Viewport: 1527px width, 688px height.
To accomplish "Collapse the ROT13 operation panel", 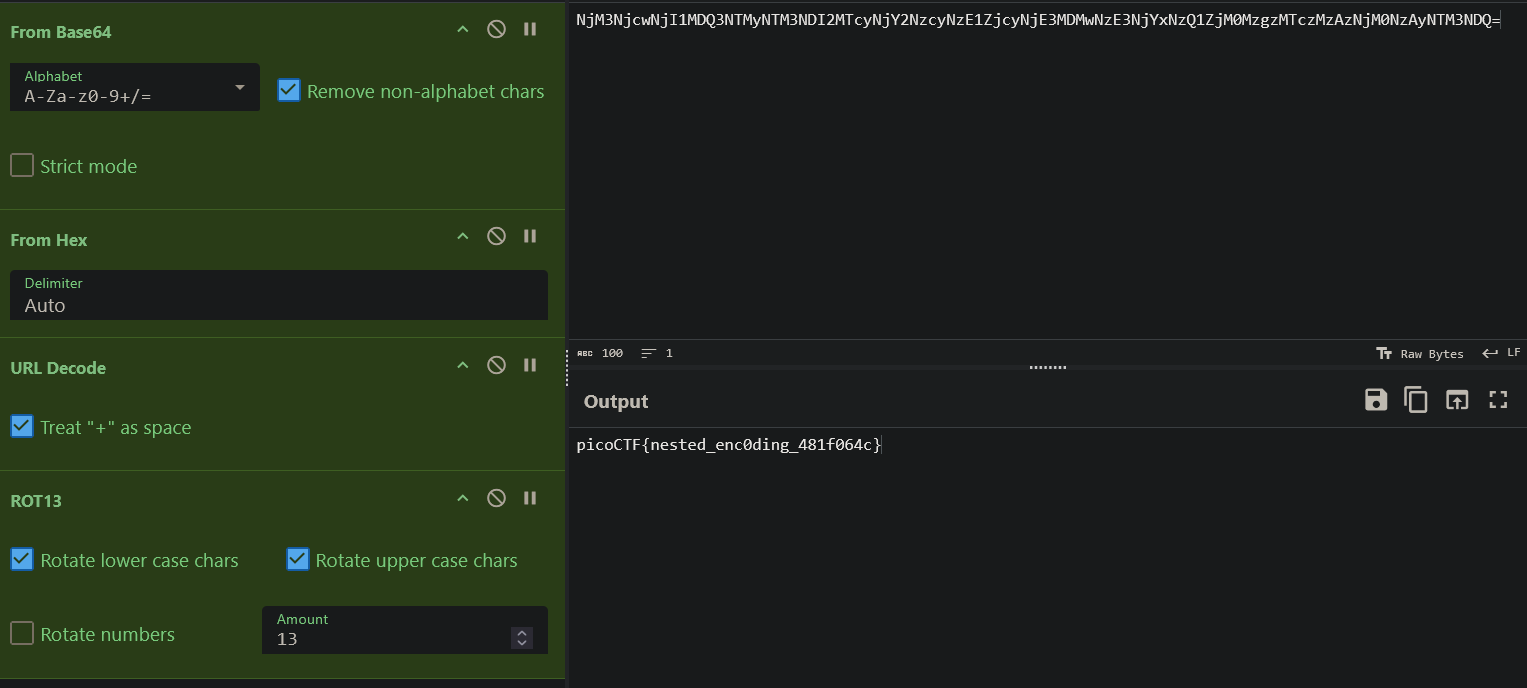I will click(462, 498).
